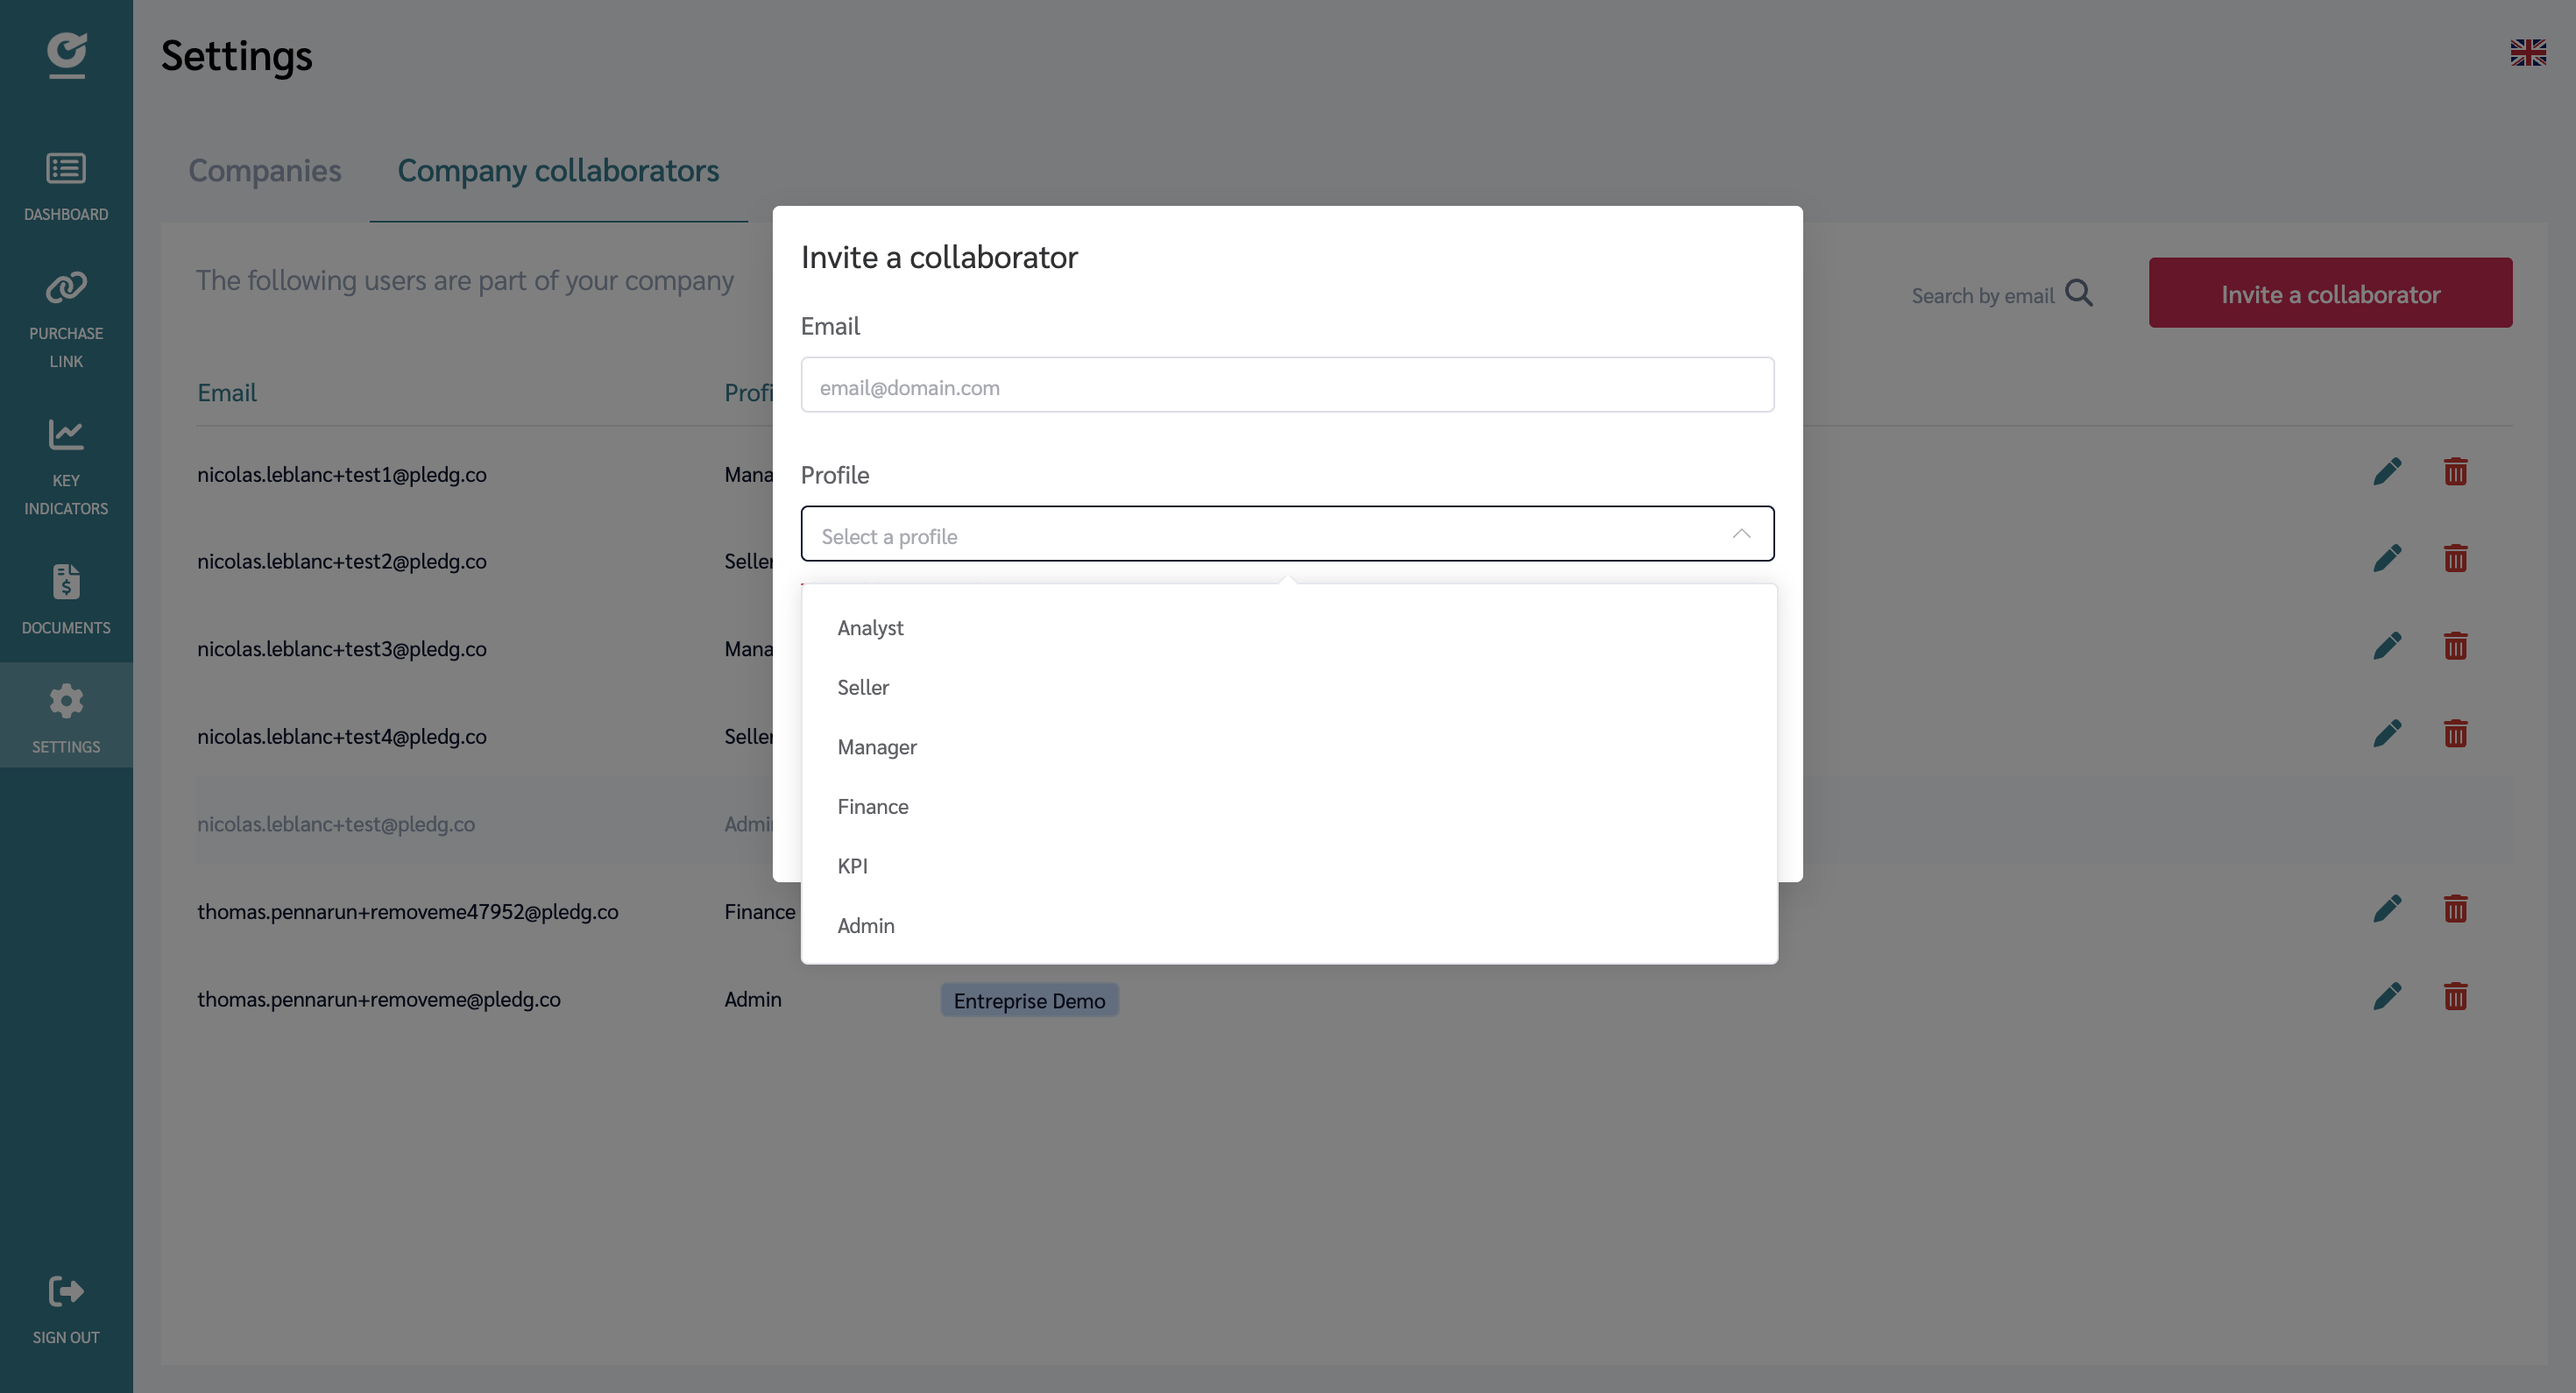Click the email@domain.com input field

click(x=1287, y=386)
